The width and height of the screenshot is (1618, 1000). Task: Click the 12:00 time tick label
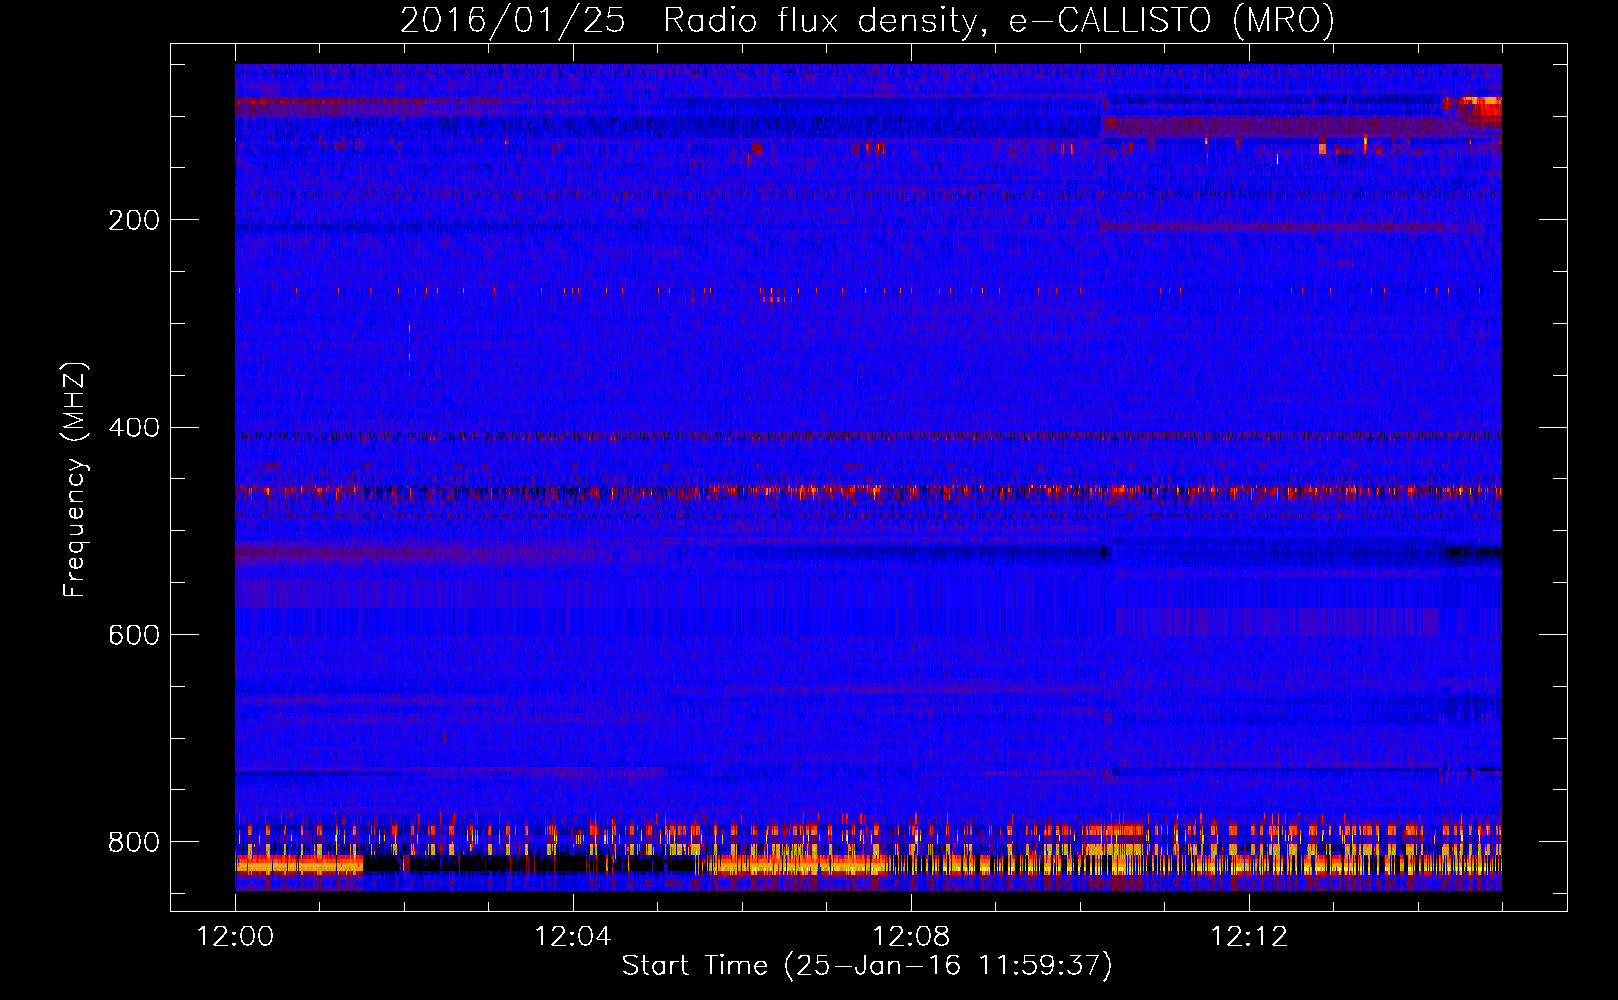tap(235, 937)
